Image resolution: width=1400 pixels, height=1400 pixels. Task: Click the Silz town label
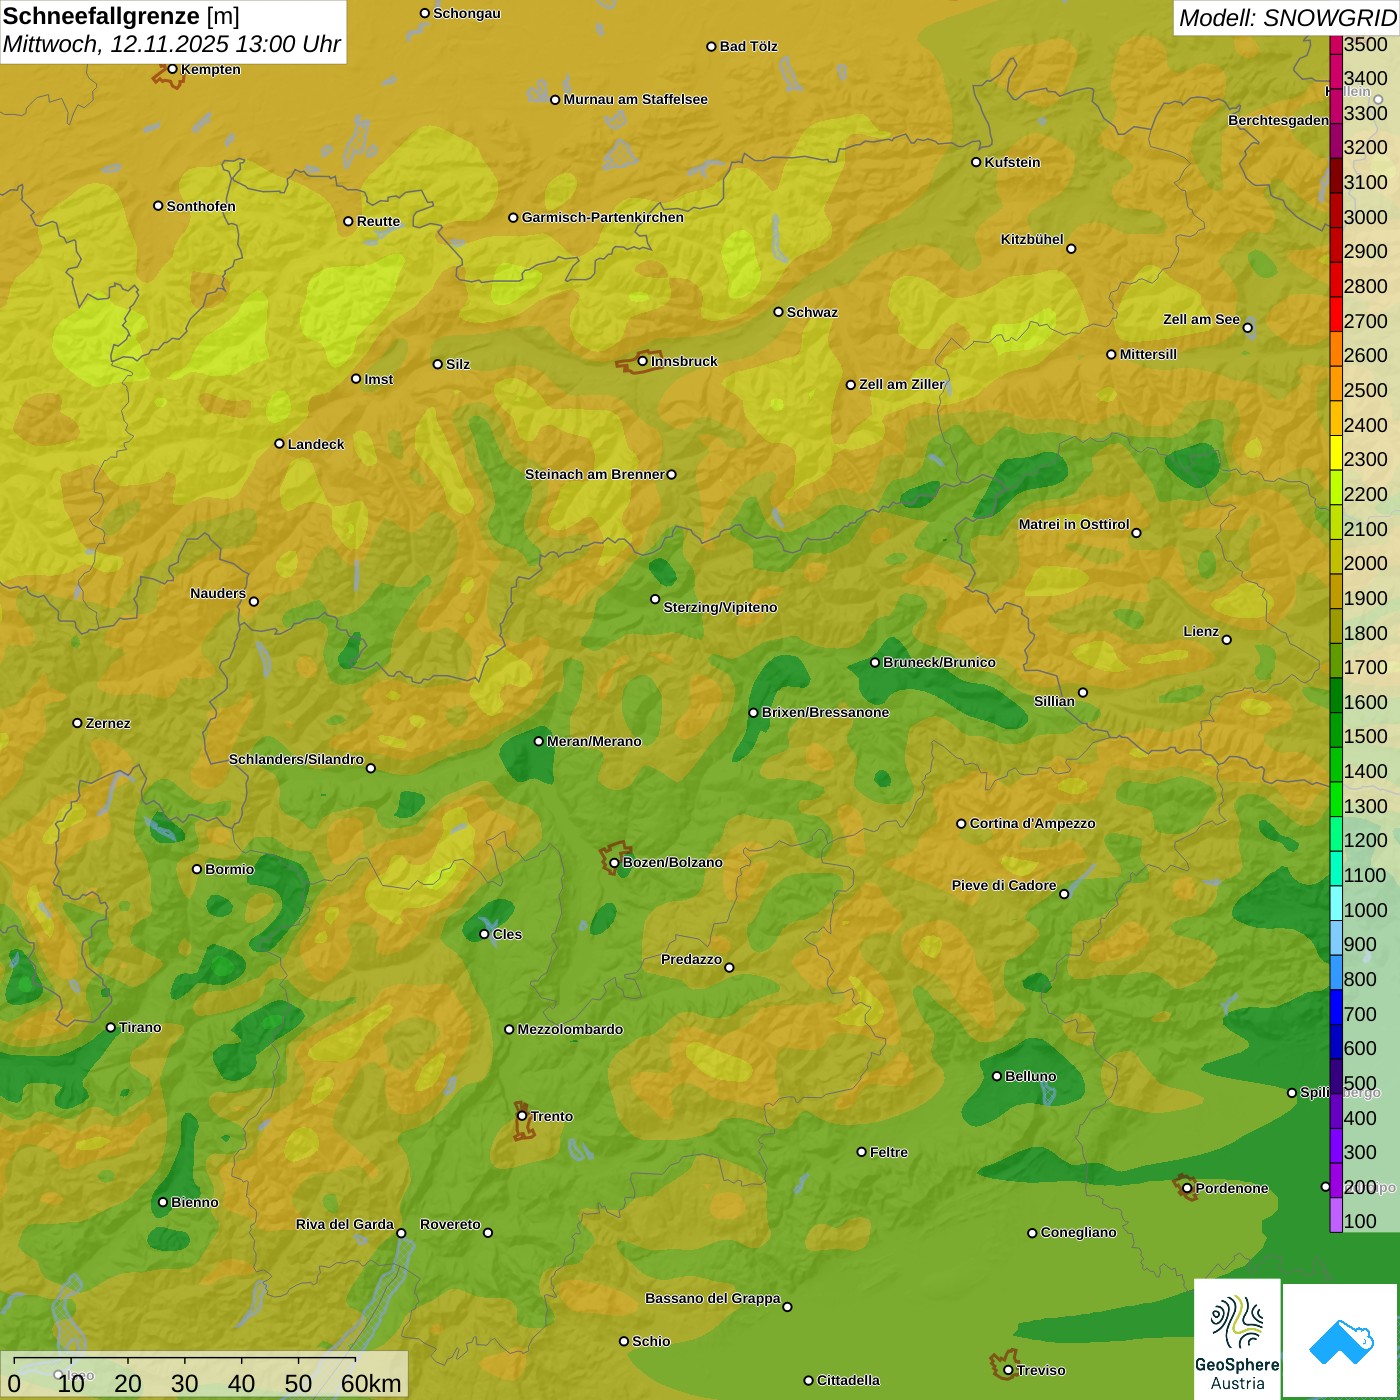tap(458, 364)
